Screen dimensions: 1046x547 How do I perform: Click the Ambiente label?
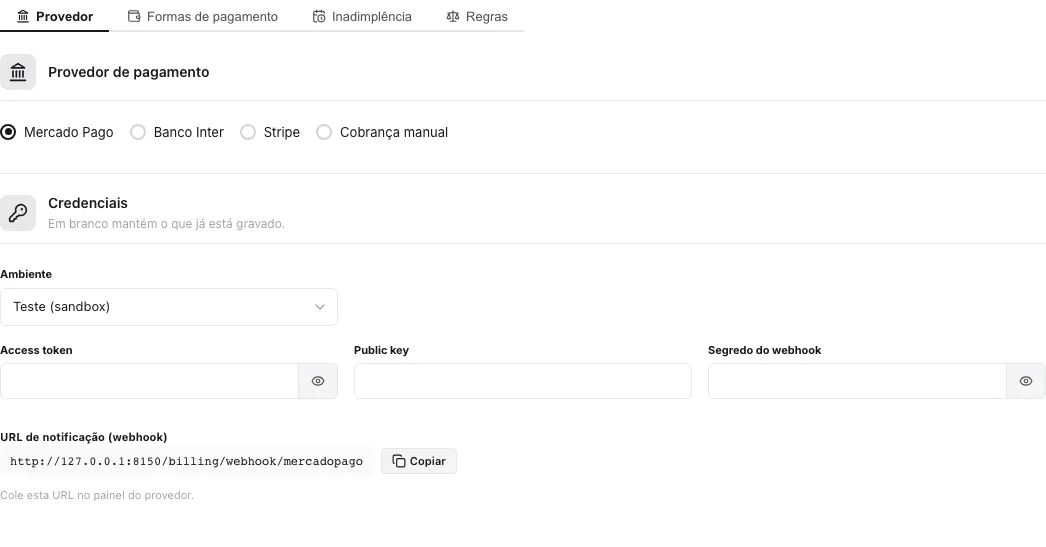26,274
